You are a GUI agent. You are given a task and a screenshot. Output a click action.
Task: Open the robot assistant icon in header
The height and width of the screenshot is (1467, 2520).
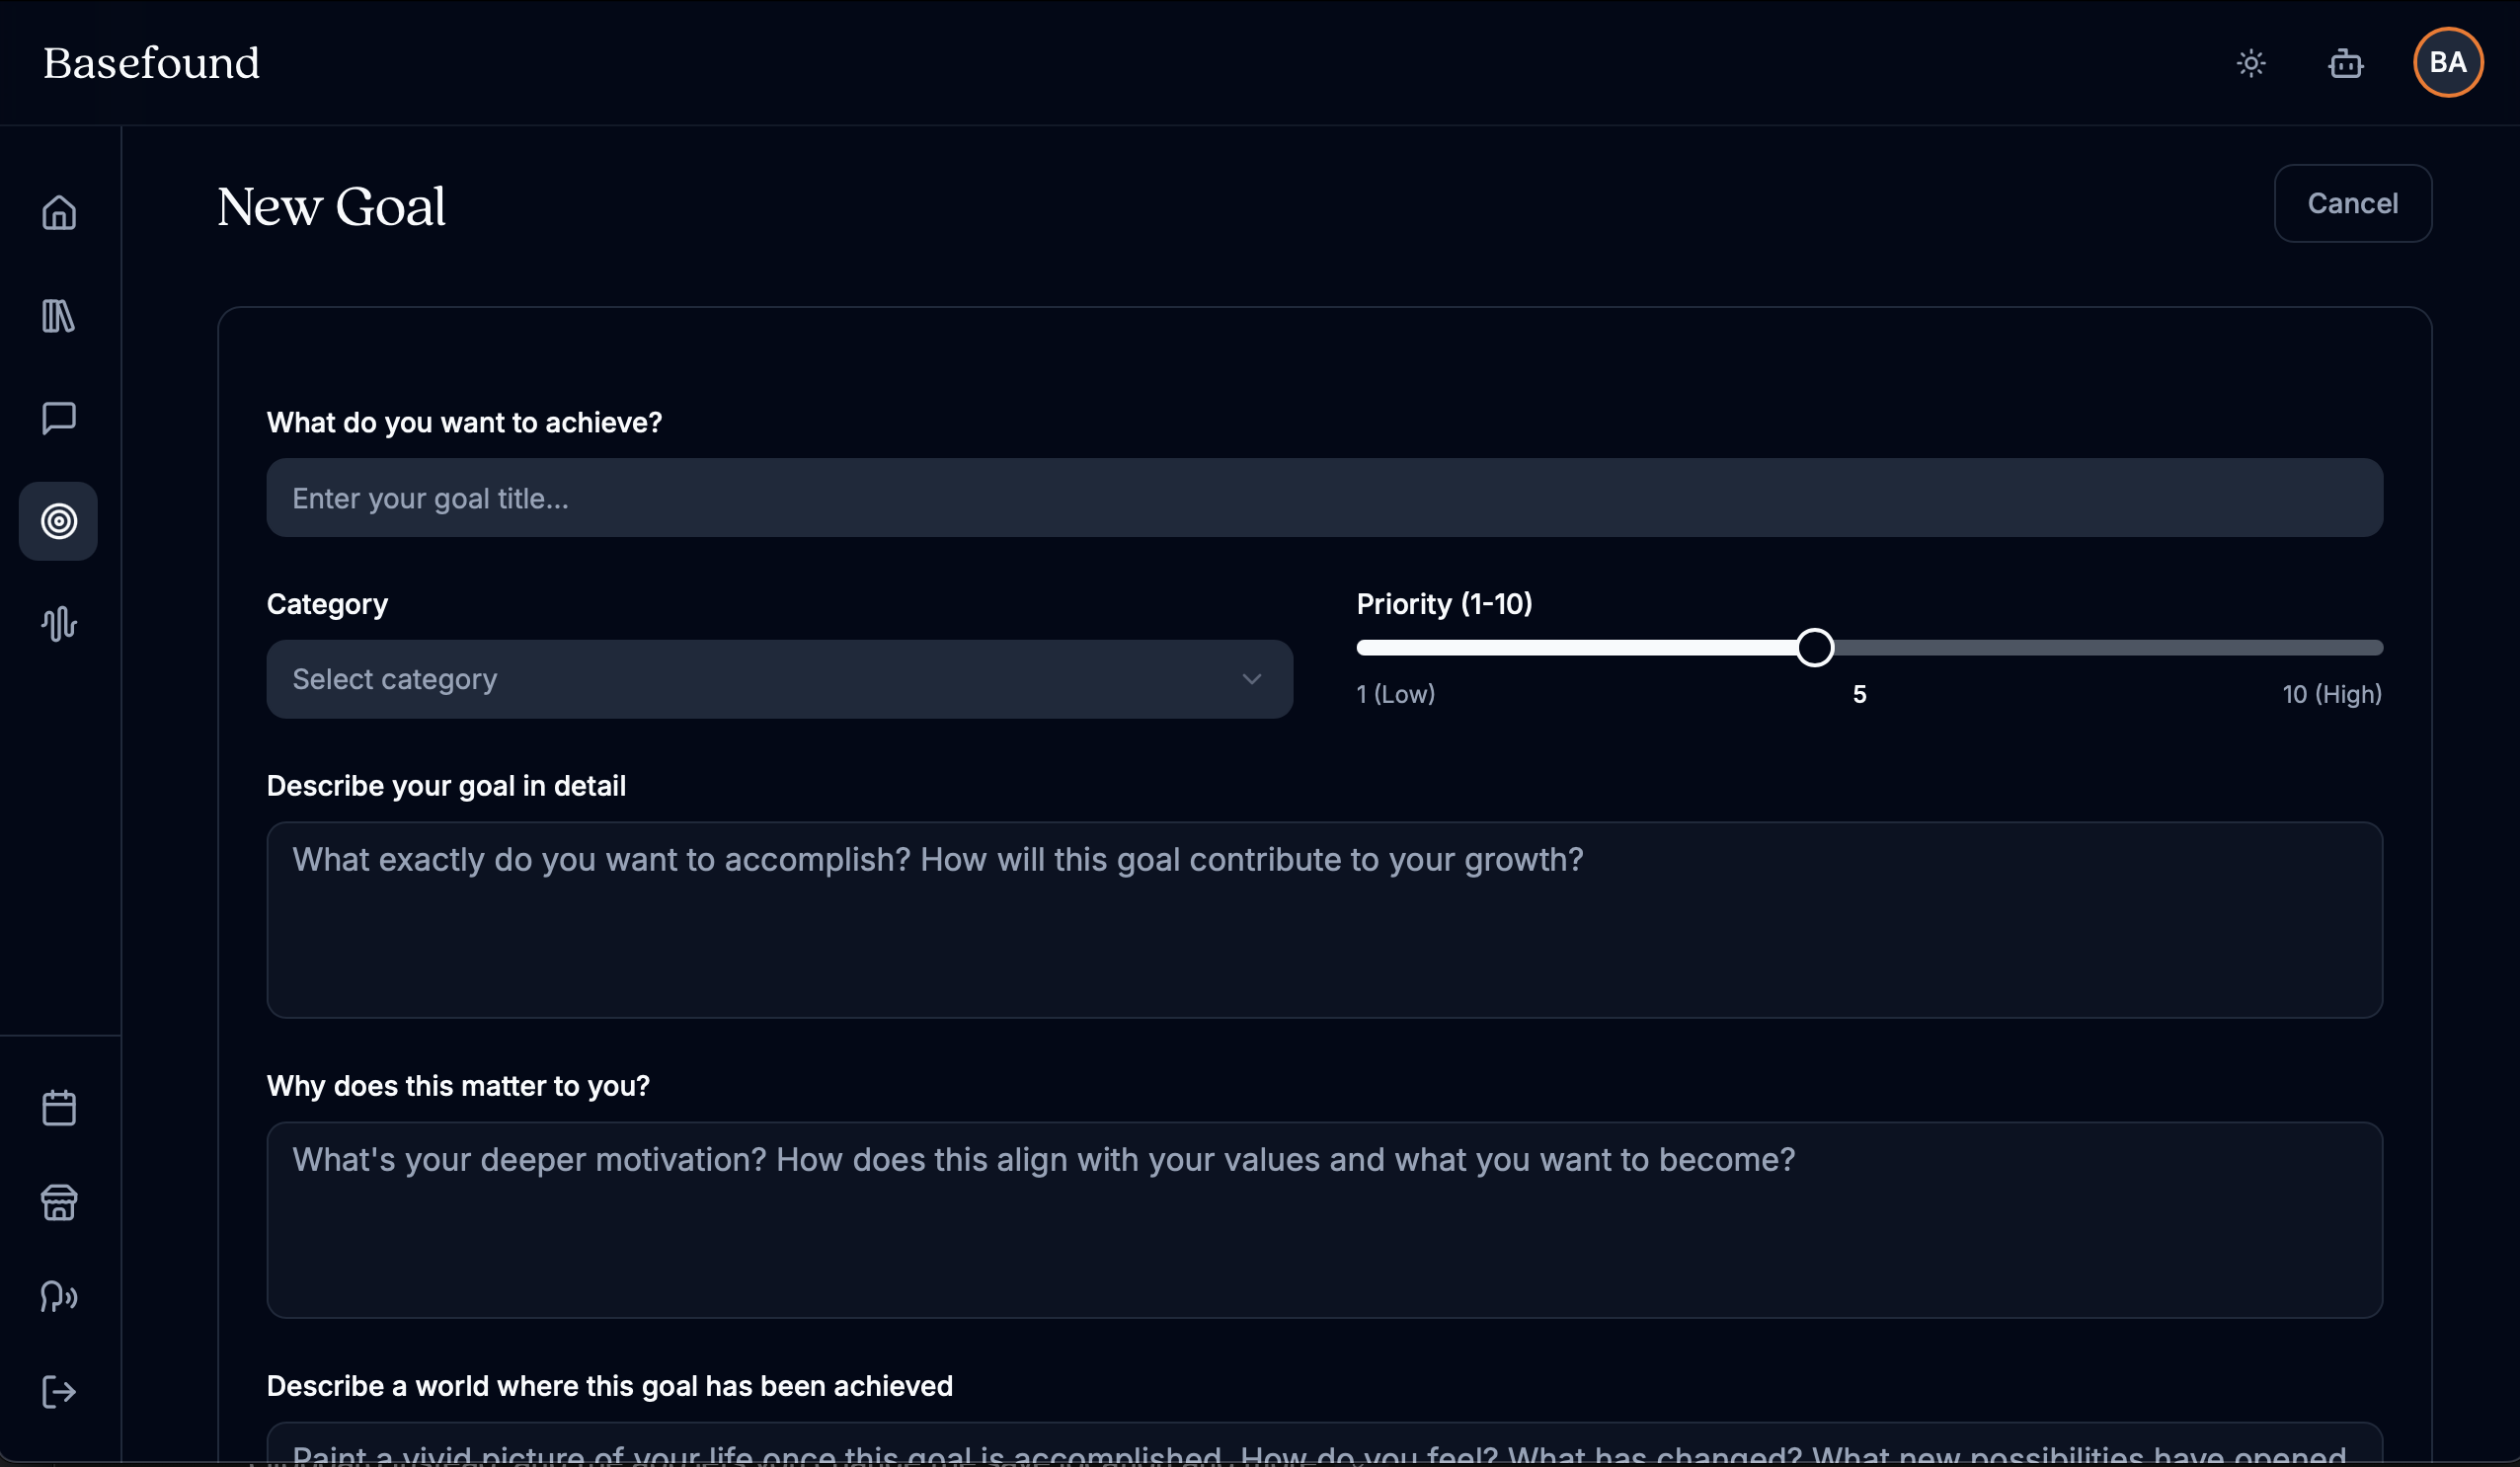click(2345, 64)
